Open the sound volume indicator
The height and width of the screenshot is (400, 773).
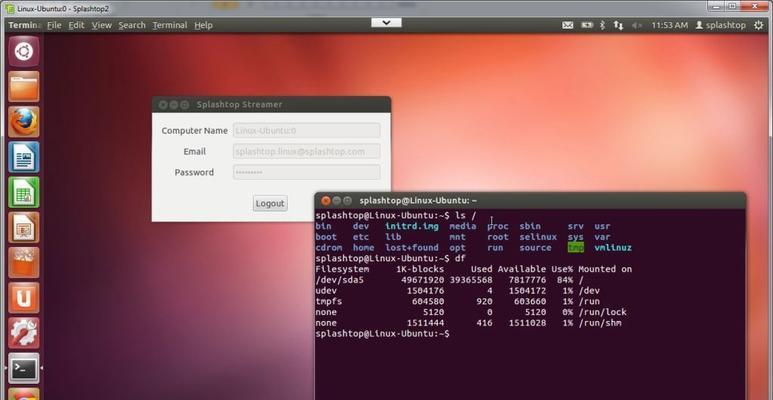pyautogui.click(x=637, y=25)
